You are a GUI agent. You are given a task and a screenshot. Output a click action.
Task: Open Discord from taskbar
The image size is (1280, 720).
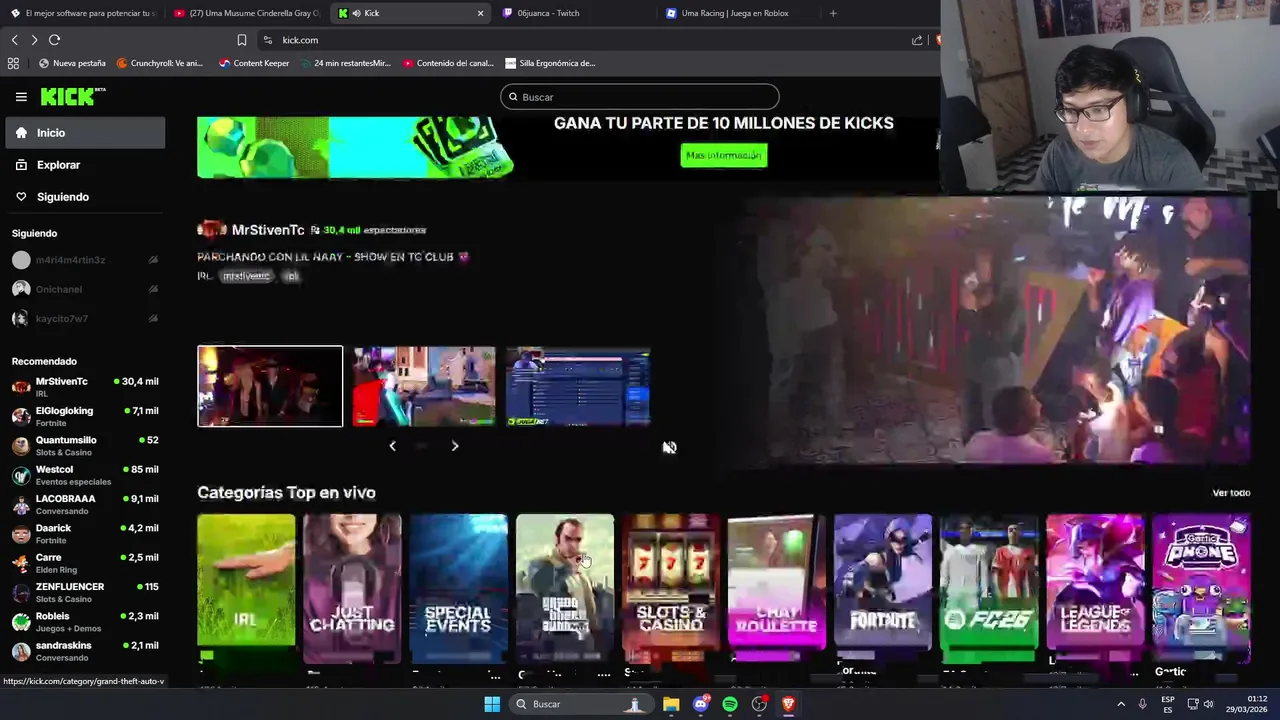click(701, 704)
